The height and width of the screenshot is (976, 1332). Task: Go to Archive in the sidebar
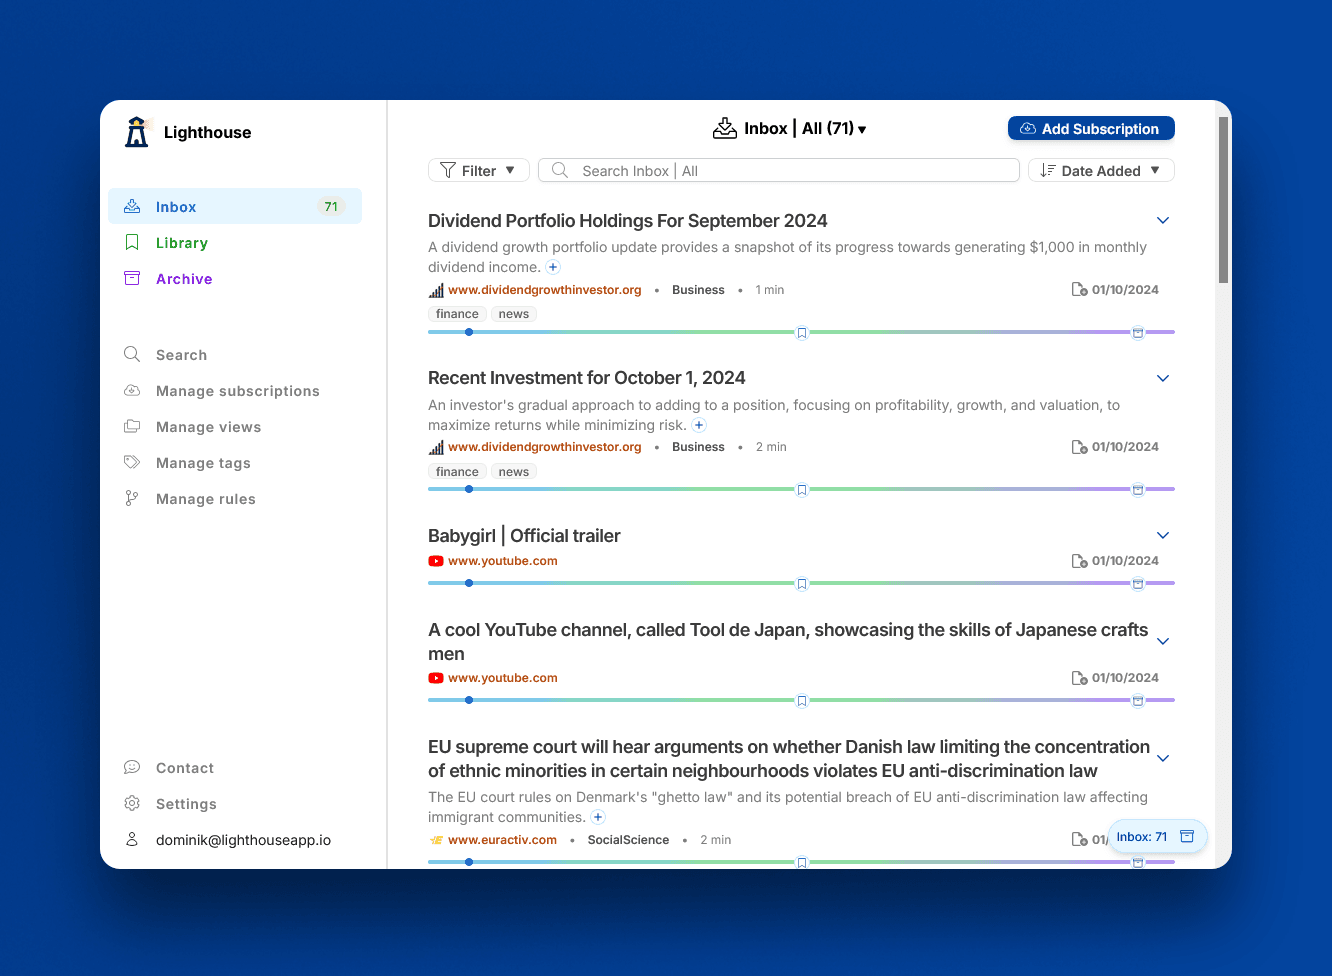(x=184, y=279)
